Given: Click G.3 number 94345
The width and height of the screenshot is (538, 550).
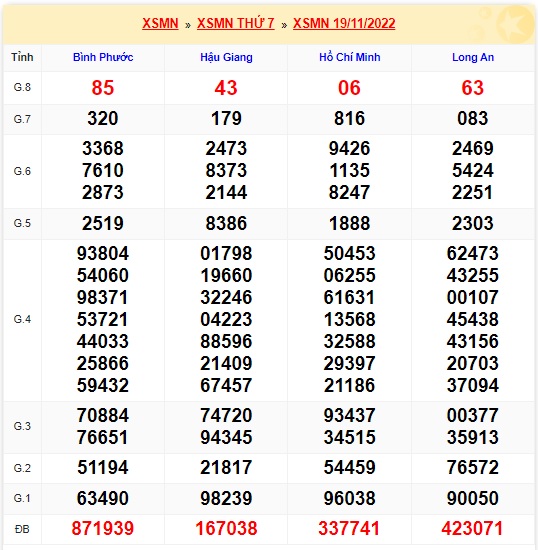Looking at the screenshot, I should (x=226, y=437).
